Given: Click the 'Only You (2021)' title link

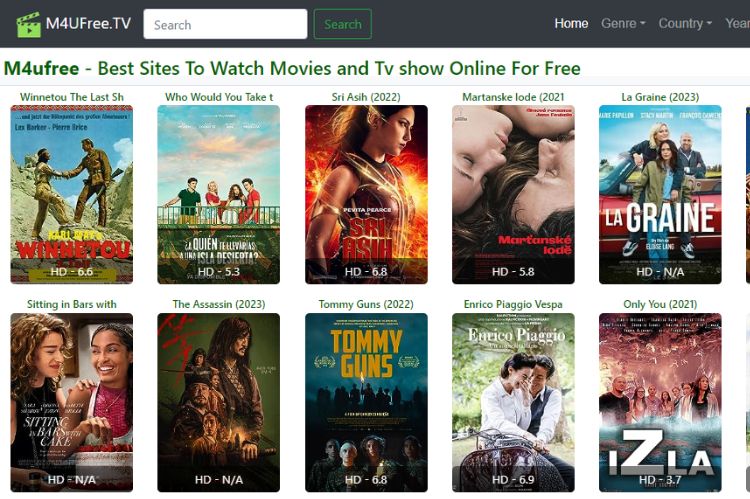Looking at the screenshot, I should click(660, 304).
